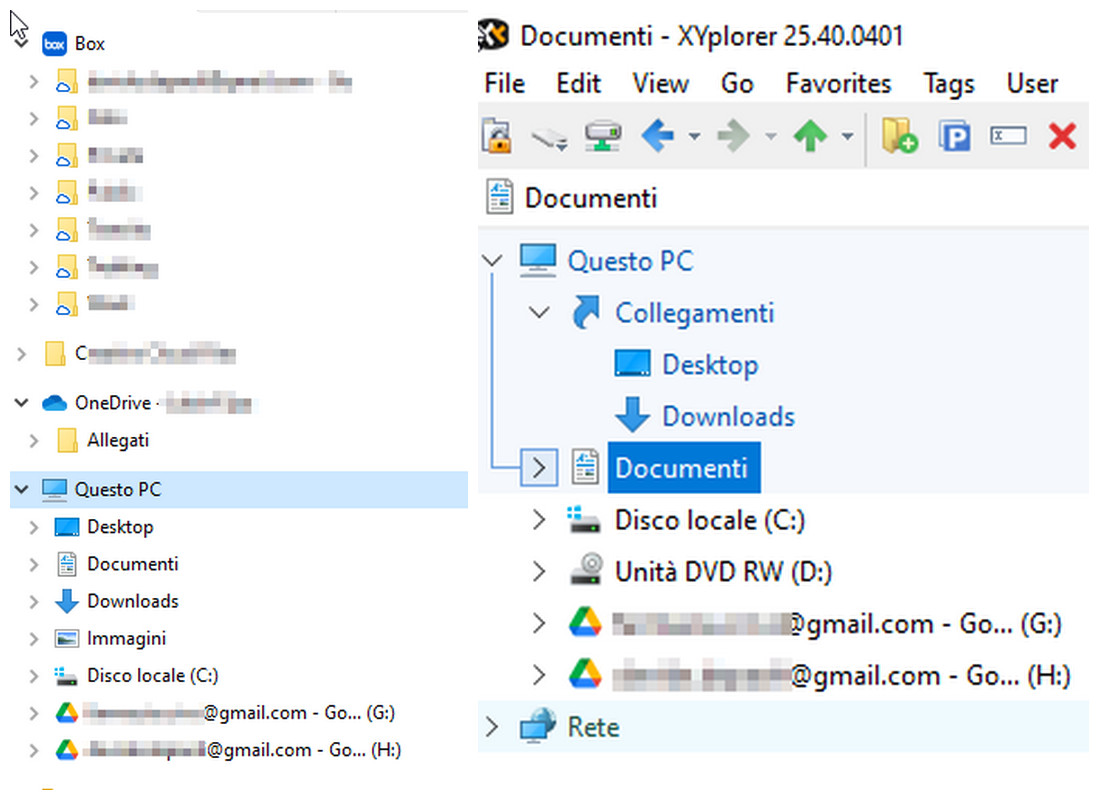Collapse the OneDrive node in Explorer pane
This screenshot has width=1099, height=800.
[x=22, y=403]
